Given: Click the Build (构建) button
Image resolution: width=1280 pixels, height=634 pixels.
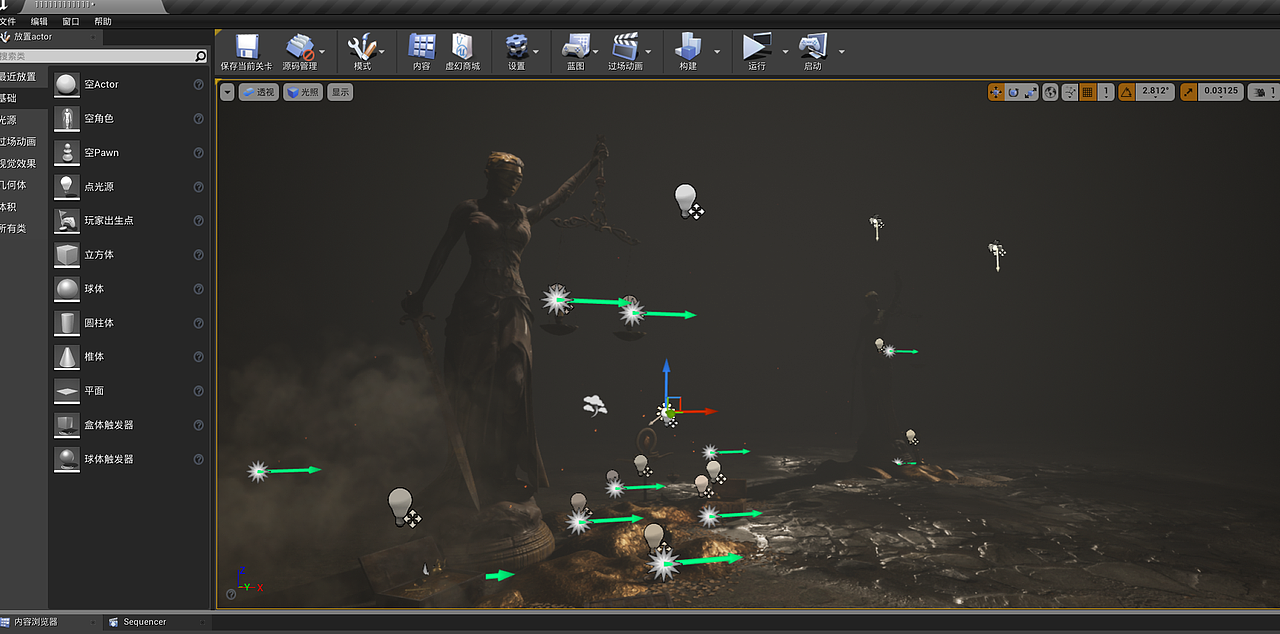Looking at the screenshot, I should click(x=688, y=50).
